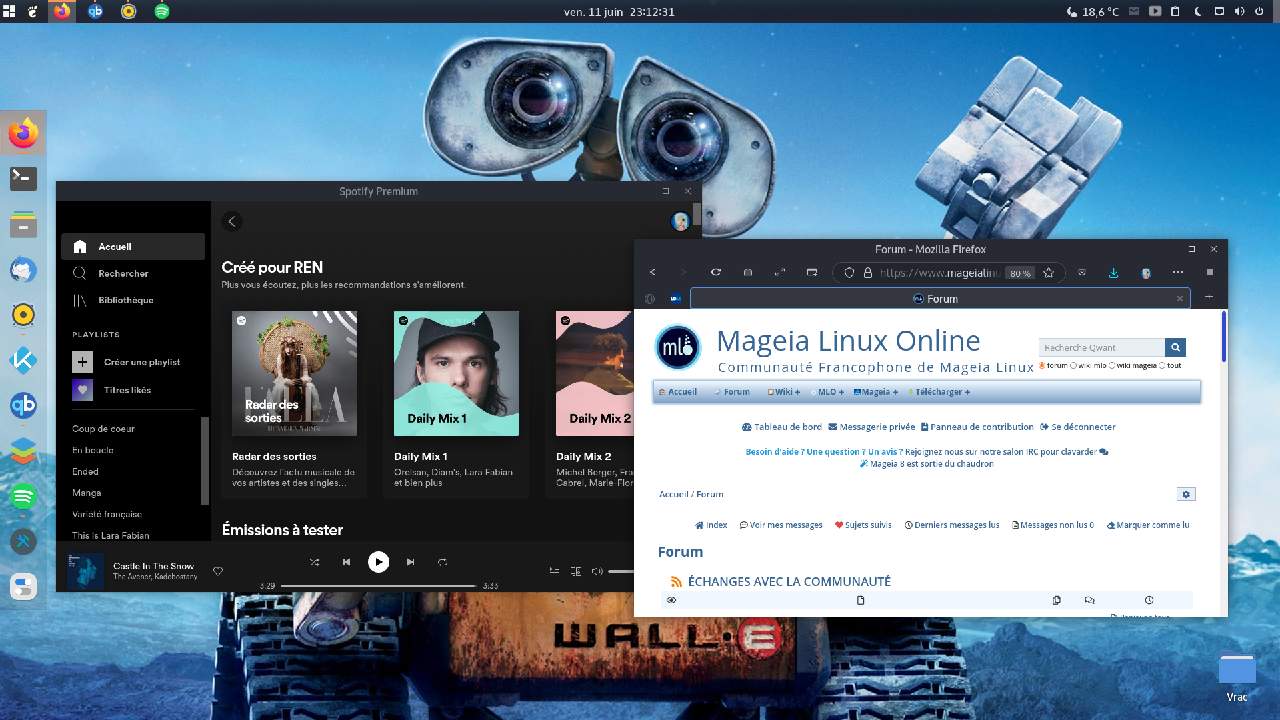Open the Sujets suivis link
This screenshot has width=1280, height=720.
click(863, 525)
